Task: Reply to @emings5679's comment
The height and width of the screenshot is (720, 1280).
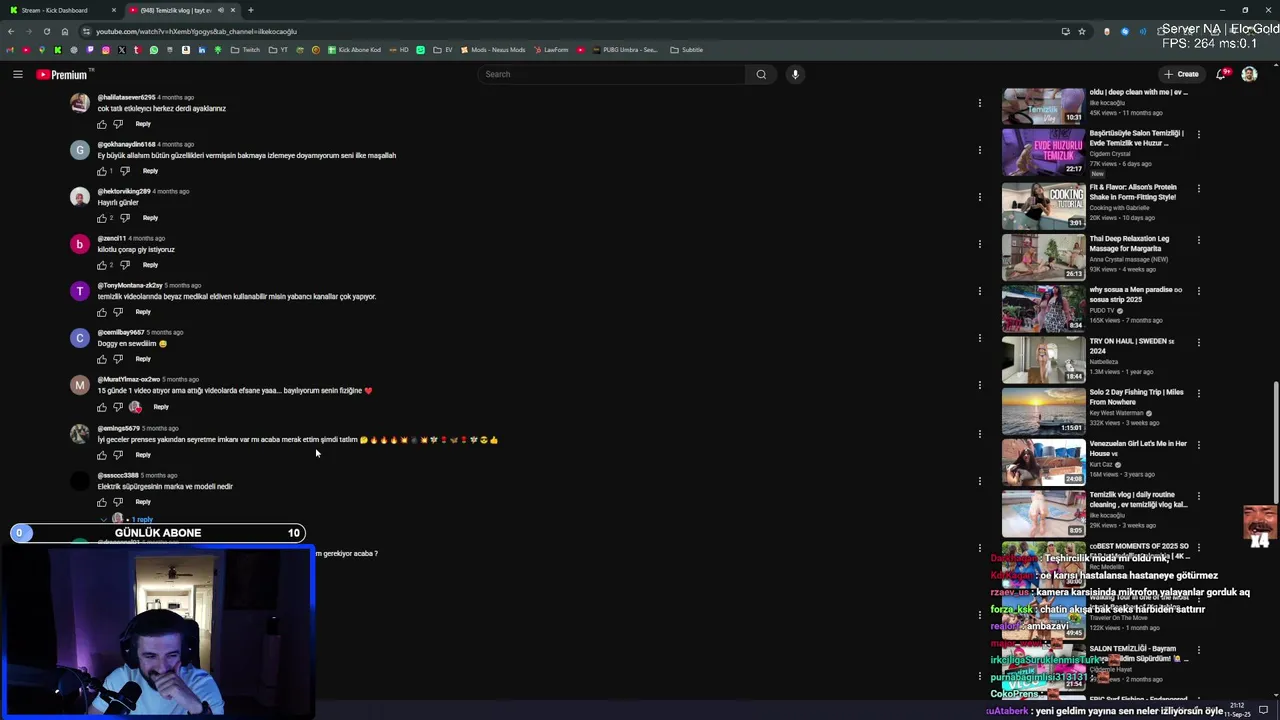Action: click(143, 455)
